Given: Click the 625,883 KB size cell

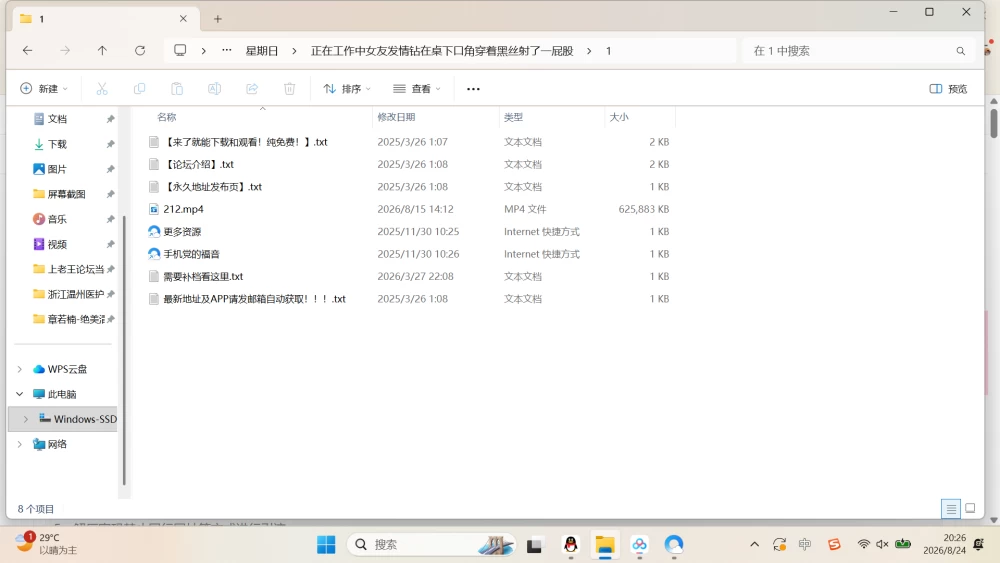Looking at the screenshot, I should [643, 209].
